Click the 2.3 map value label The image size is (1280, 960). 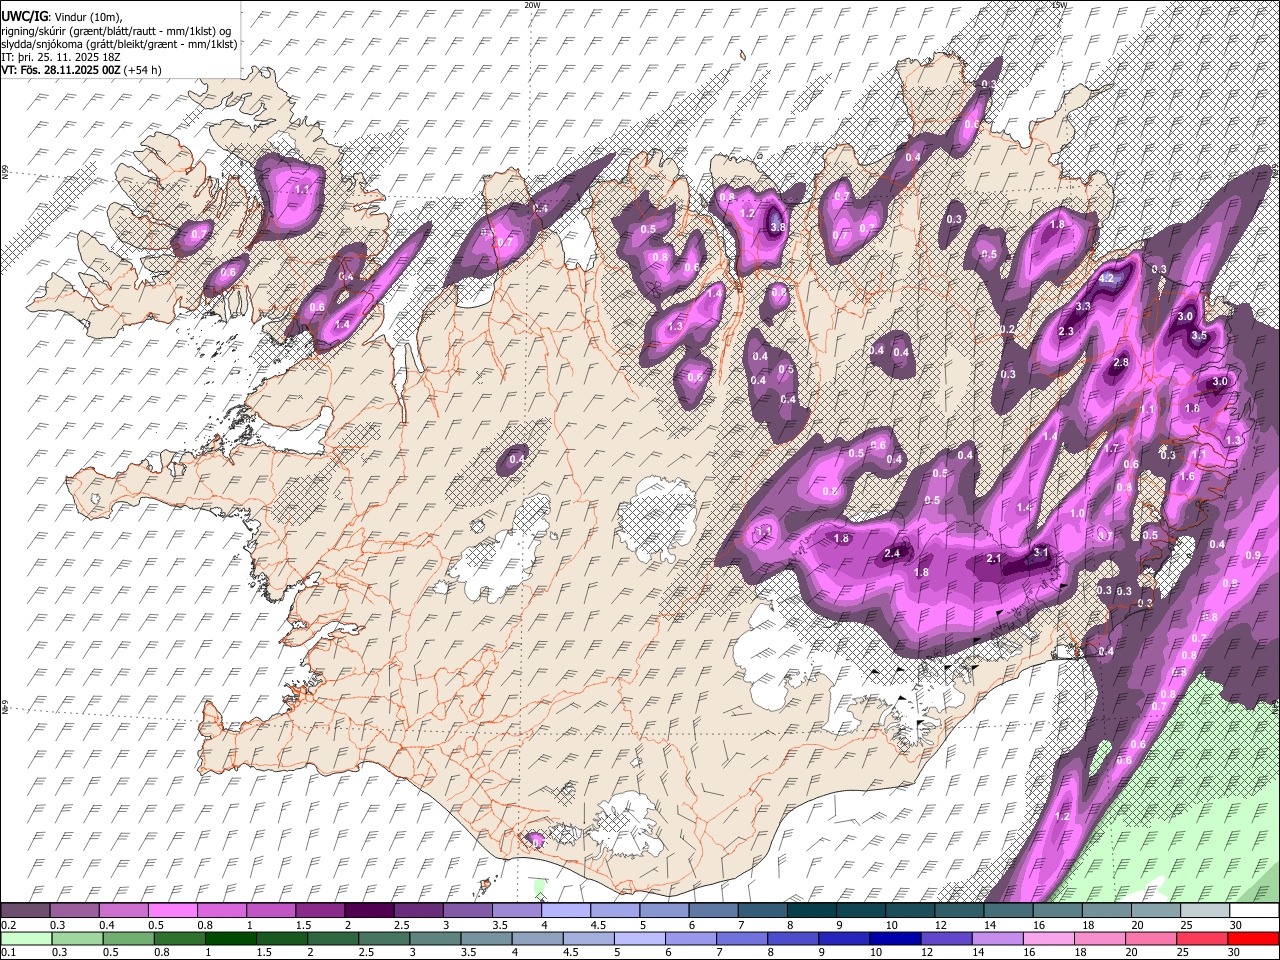coord(1066,332)
